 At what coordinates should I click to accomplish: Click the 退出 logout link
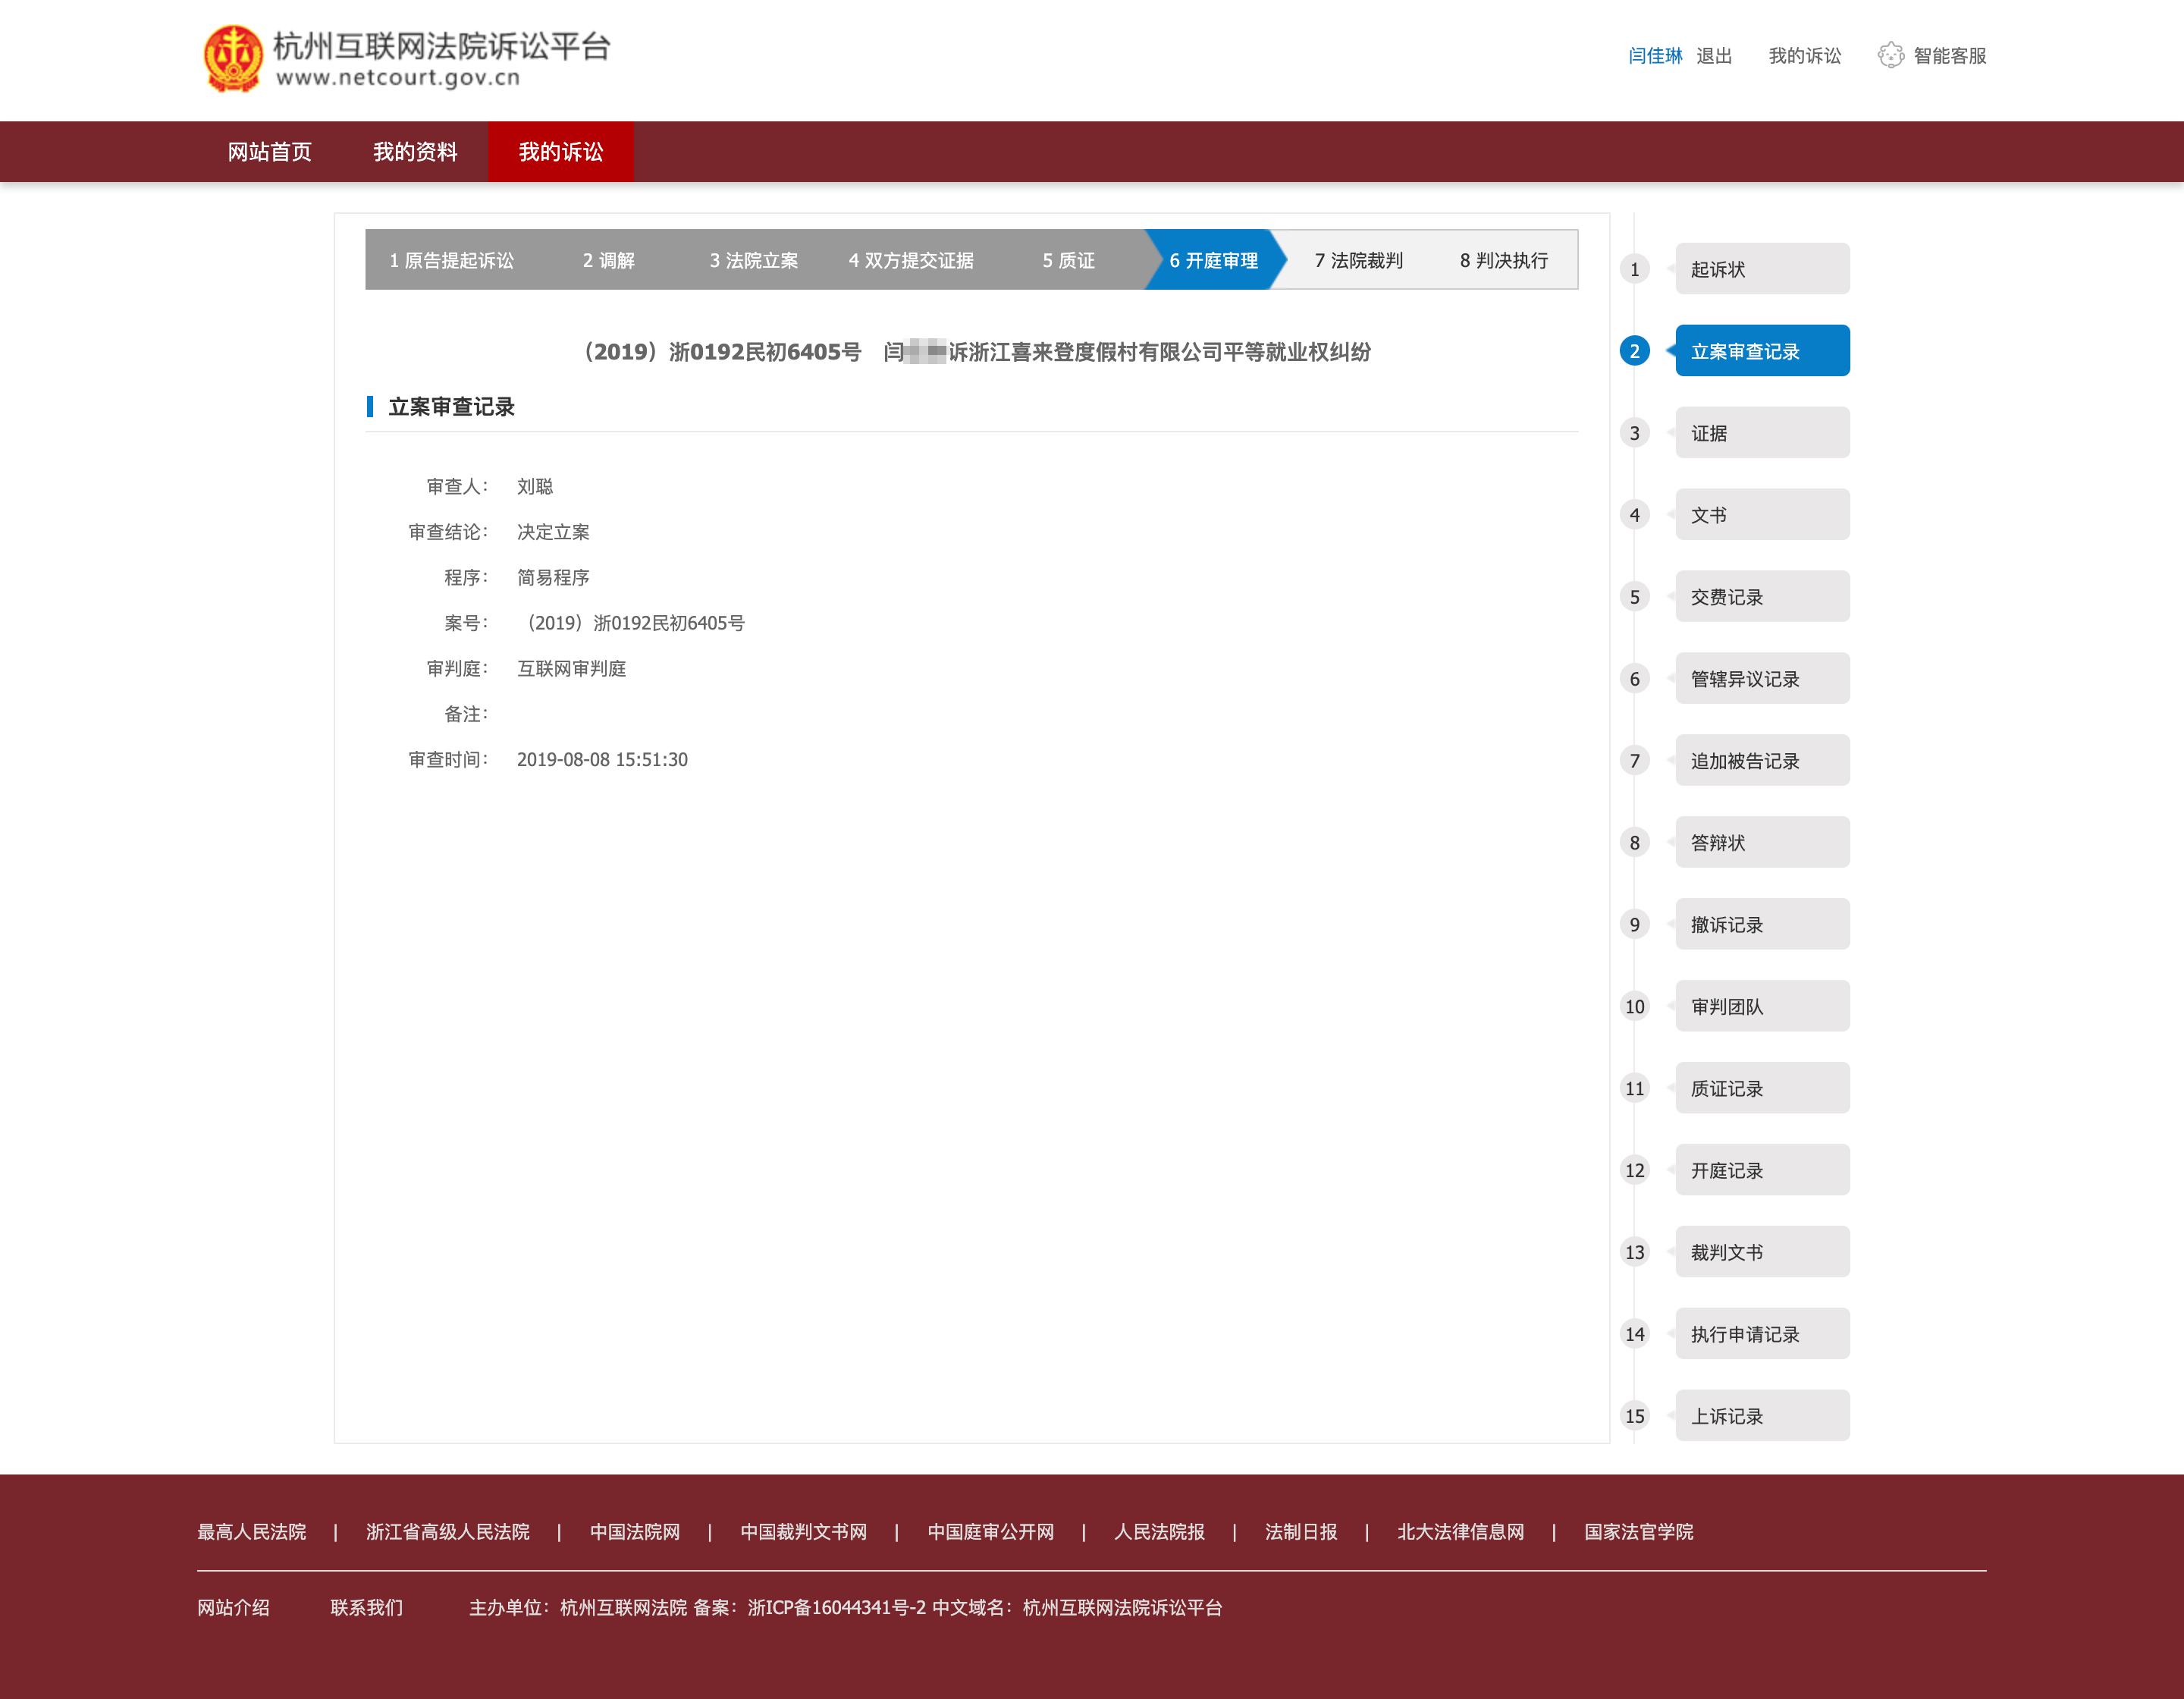[1713, 56]
